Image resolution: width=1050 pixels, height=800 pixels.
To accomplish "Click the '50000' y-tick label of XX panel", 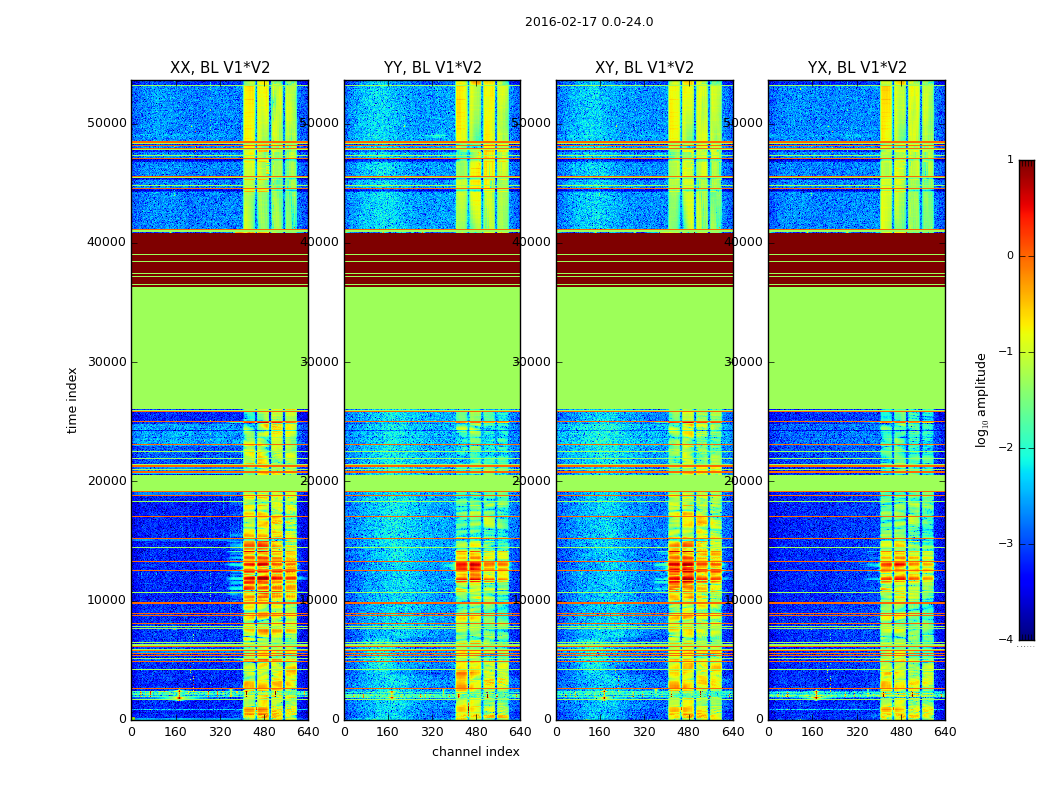I will [x=108, y=123].
